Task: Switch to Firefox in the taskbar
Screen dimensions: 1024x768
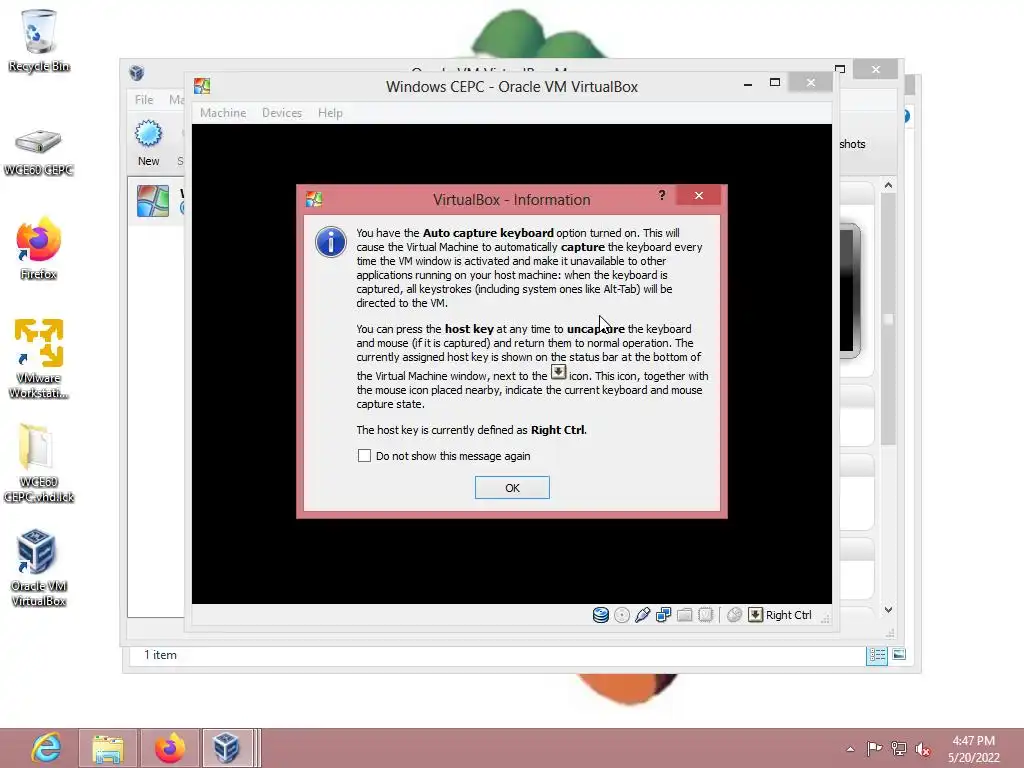Action: (169, 748)
